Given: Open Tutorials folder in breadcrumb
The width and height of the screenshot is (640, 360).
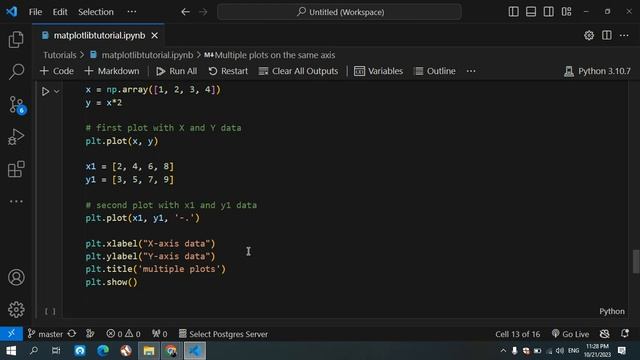Looking at the screenshot, I should coord(60,55).
